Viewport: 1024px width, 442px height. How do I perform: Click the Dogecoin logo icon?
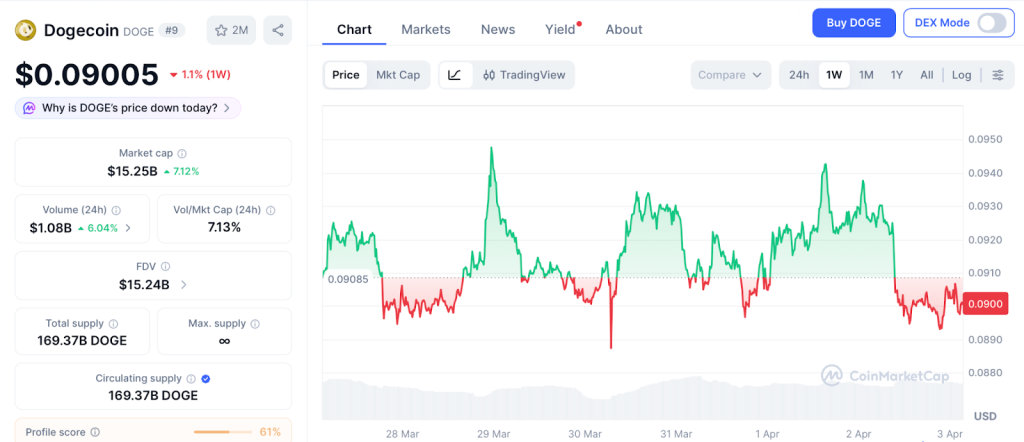tap(25, 30)
